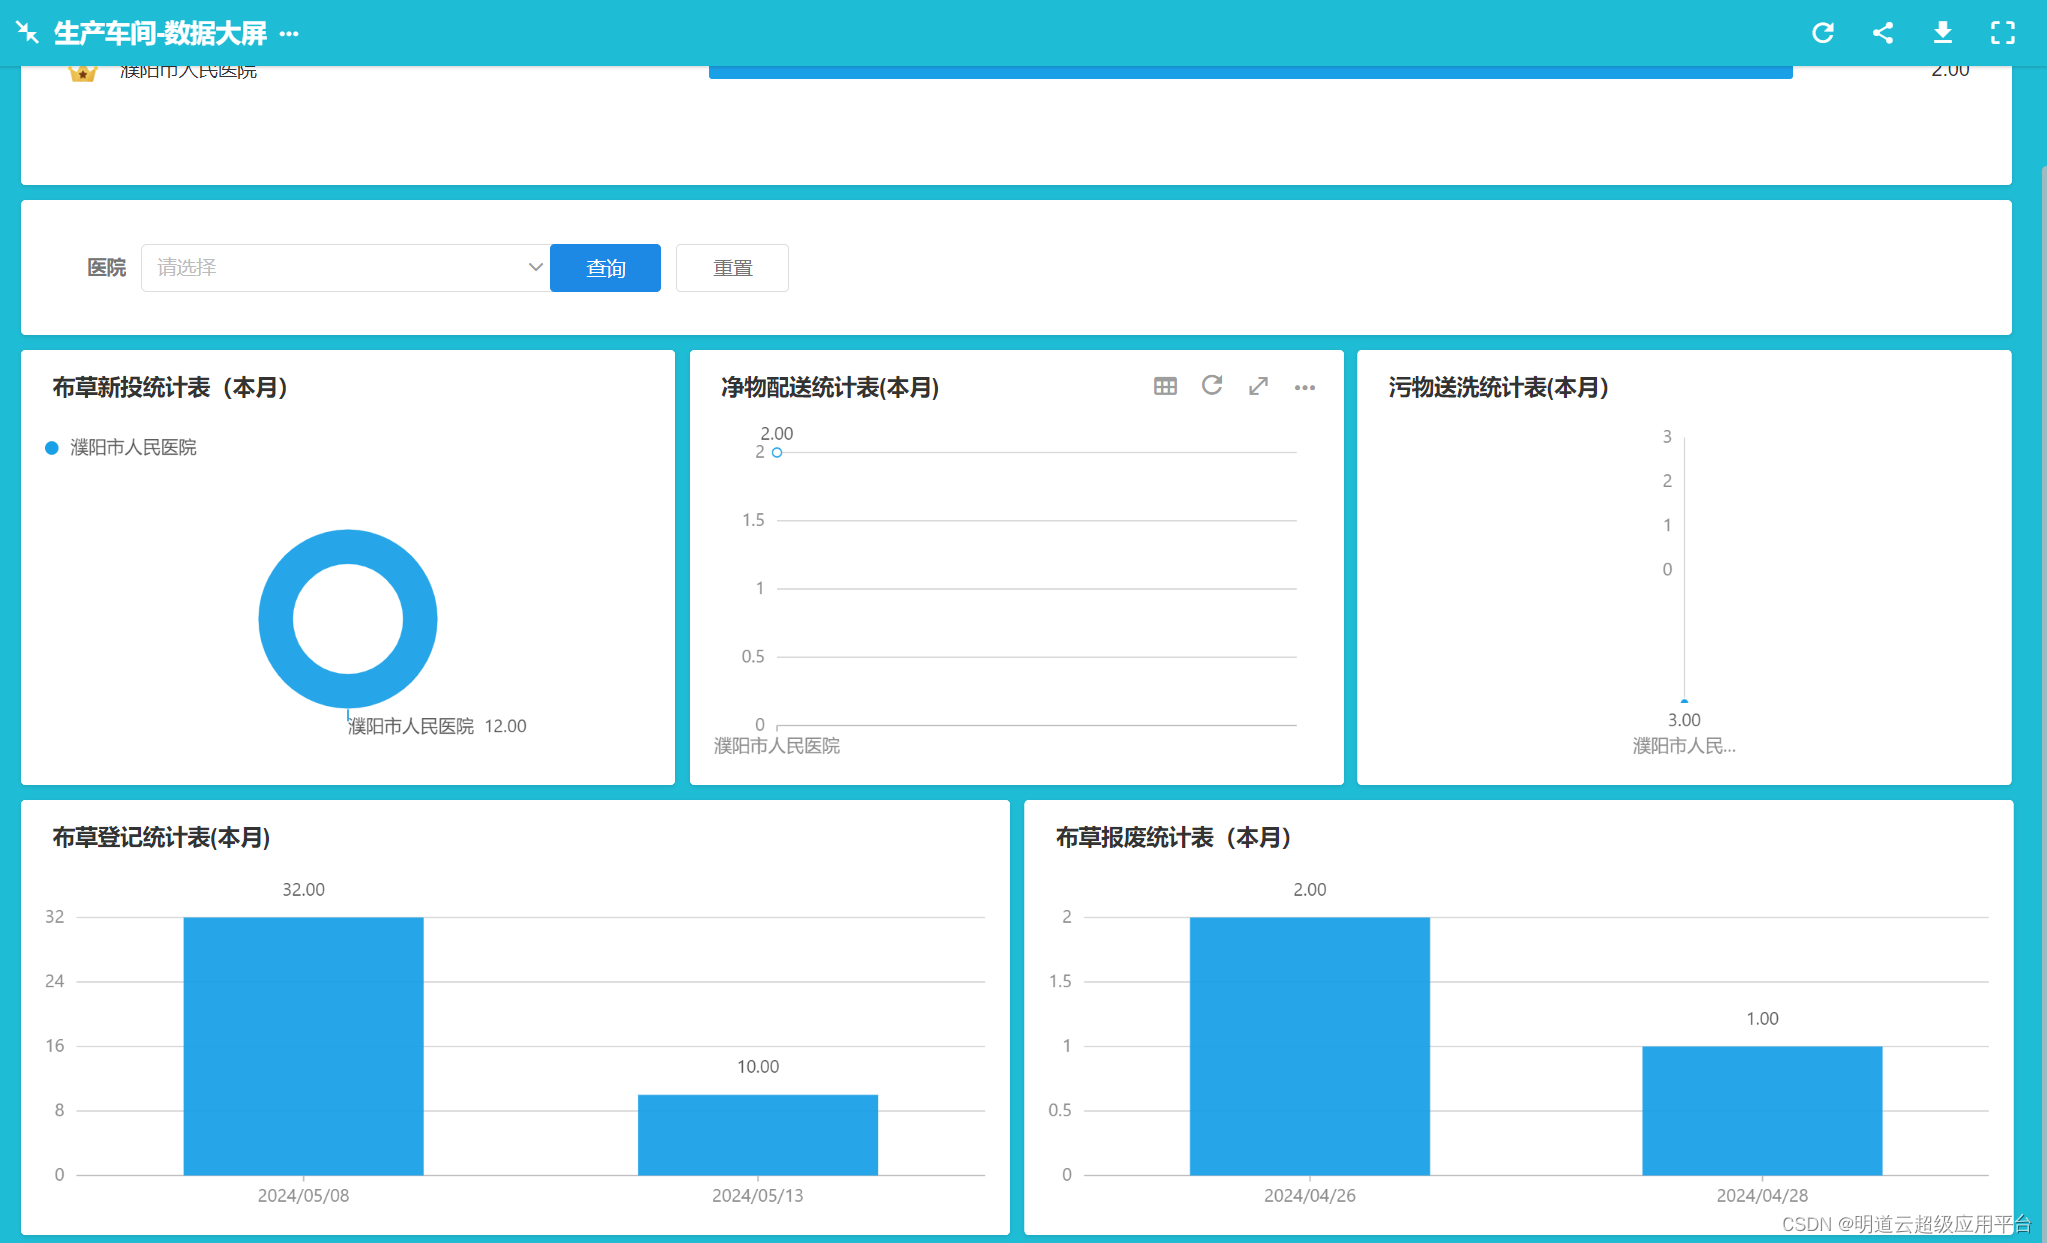
Task: Open more options for 净物配送统计表
Action: (1305, 387)
